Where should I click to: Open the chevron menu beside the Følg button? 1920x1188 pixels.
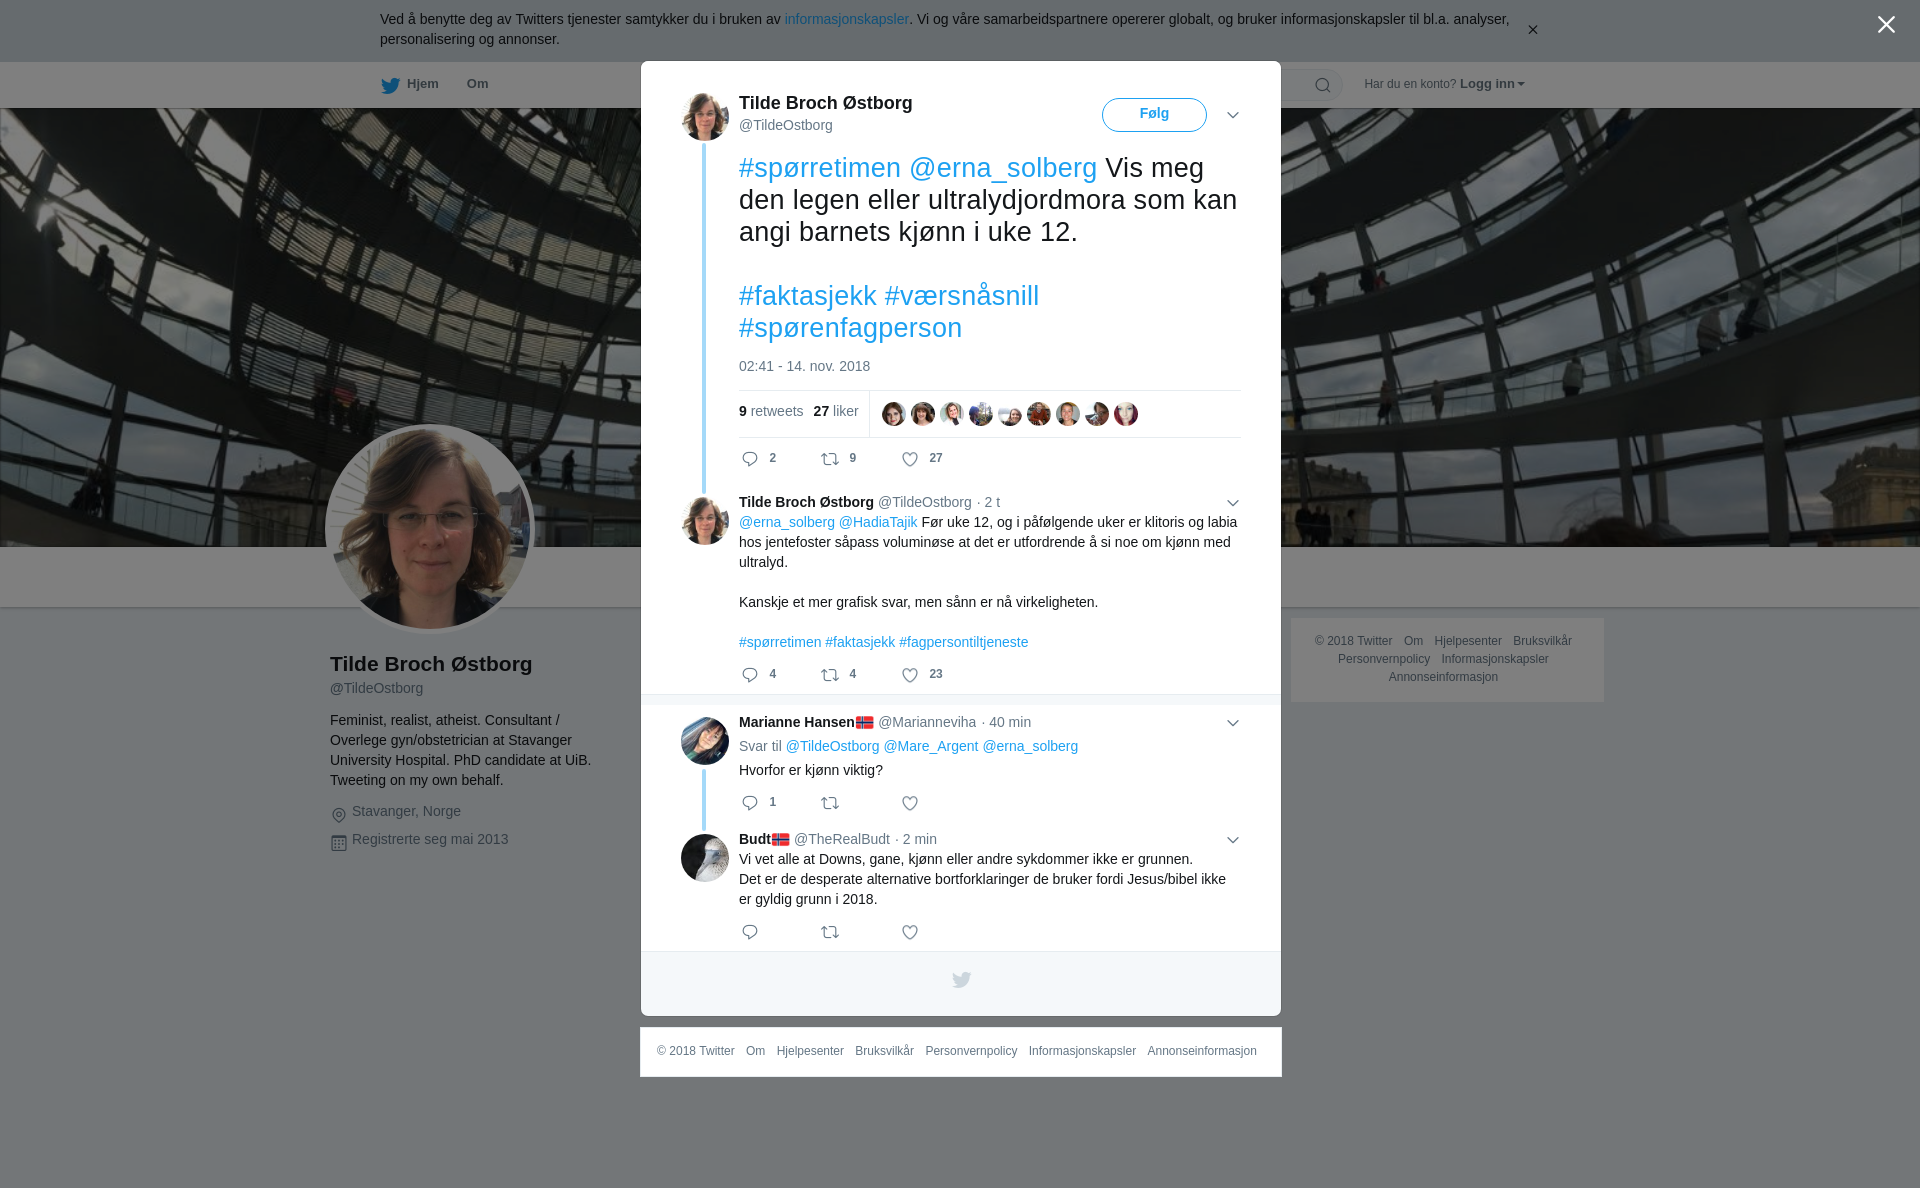(x=1233, y=115)
